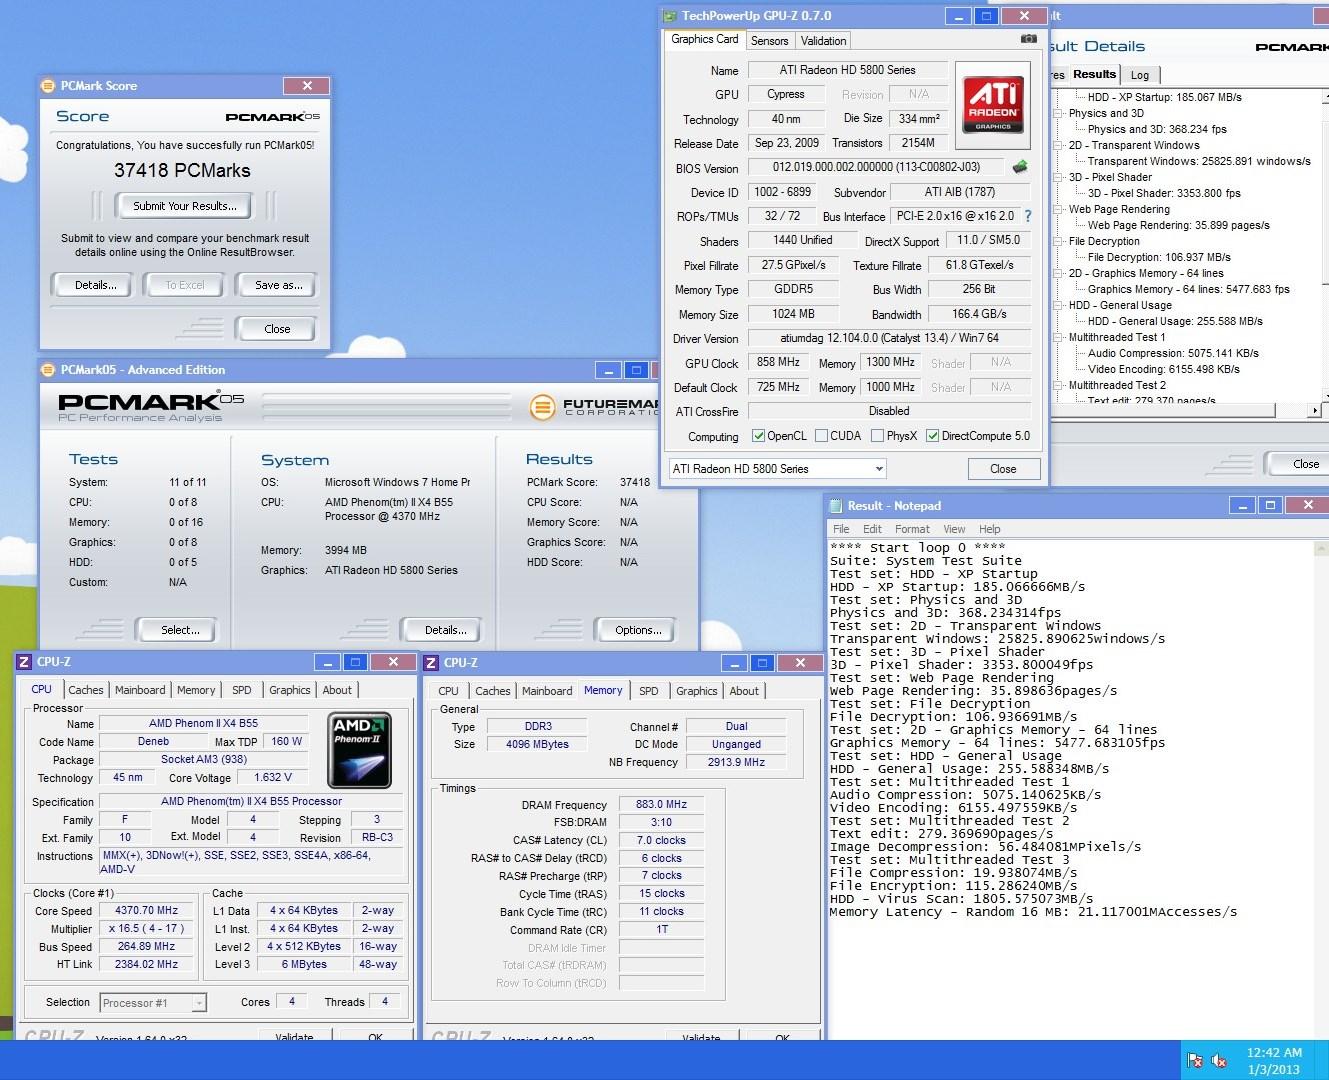Click Close button in PCMark Score window
1329x1080 pixels.
tap(277, 329)
